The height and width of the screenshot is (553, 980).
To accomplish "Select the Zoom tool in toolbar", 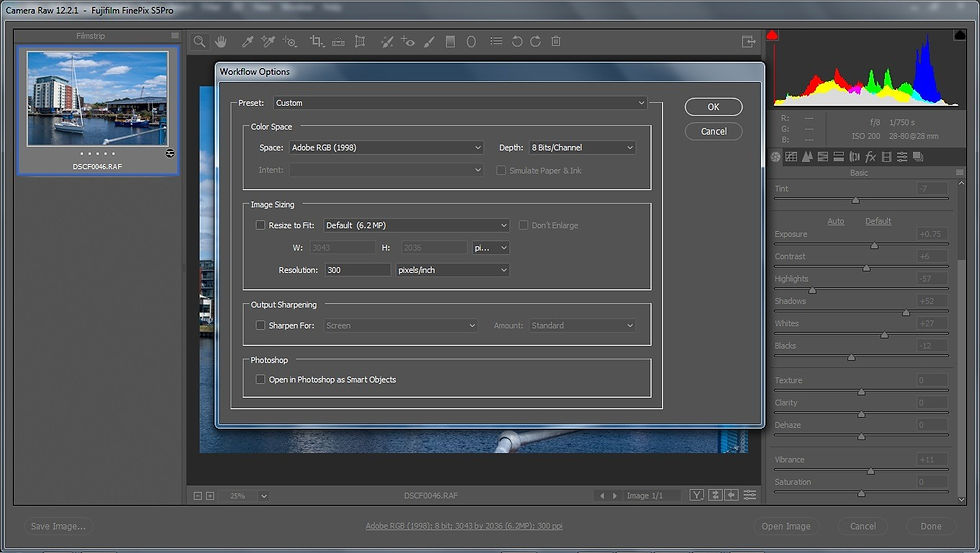I will 199,41.
